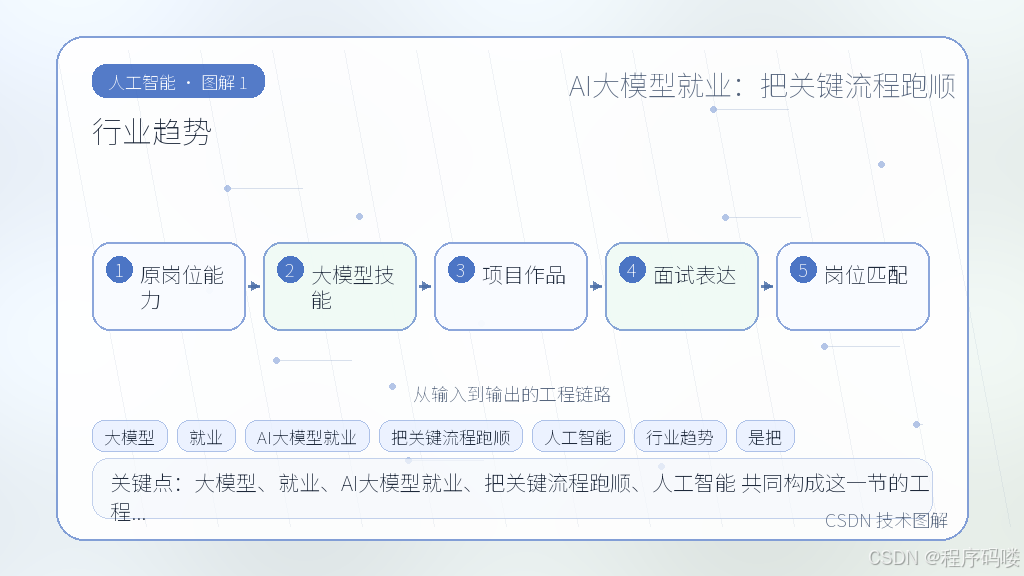1024x576 pixels.
Task: Click the arrow after 项目作品
Action: point(597,286)
